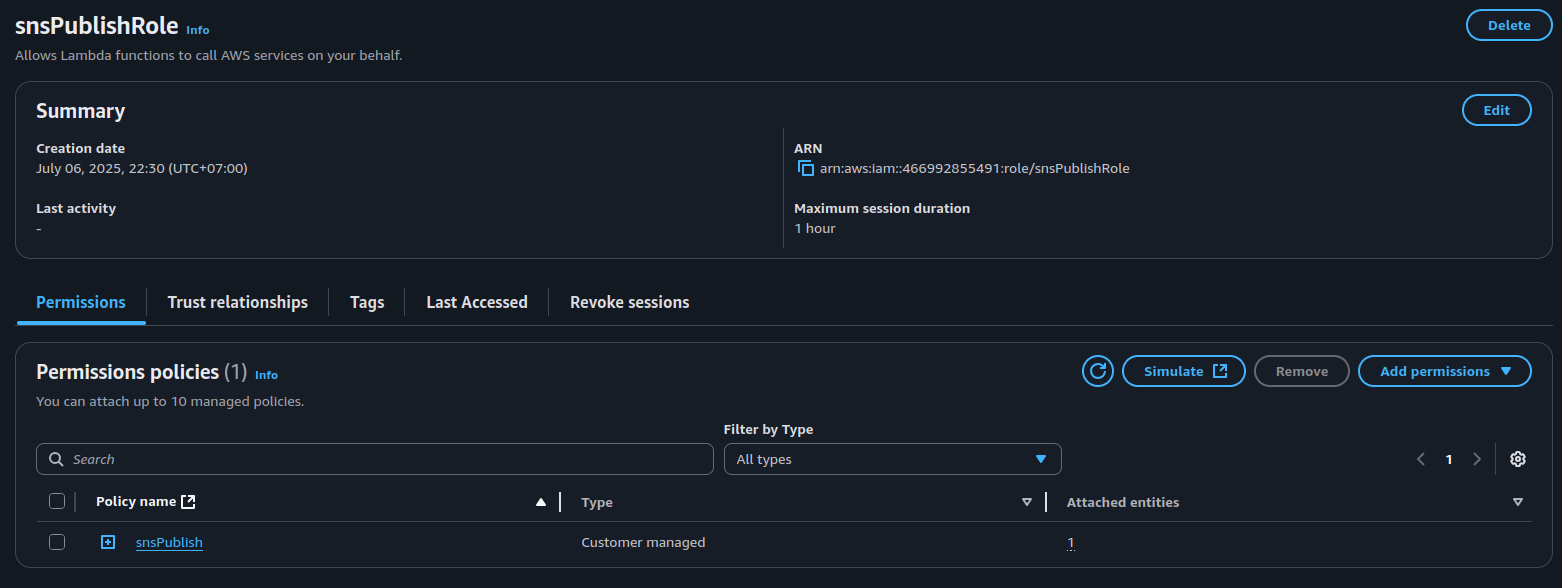Go to the next page arrow

click(x=1477, y=459)
